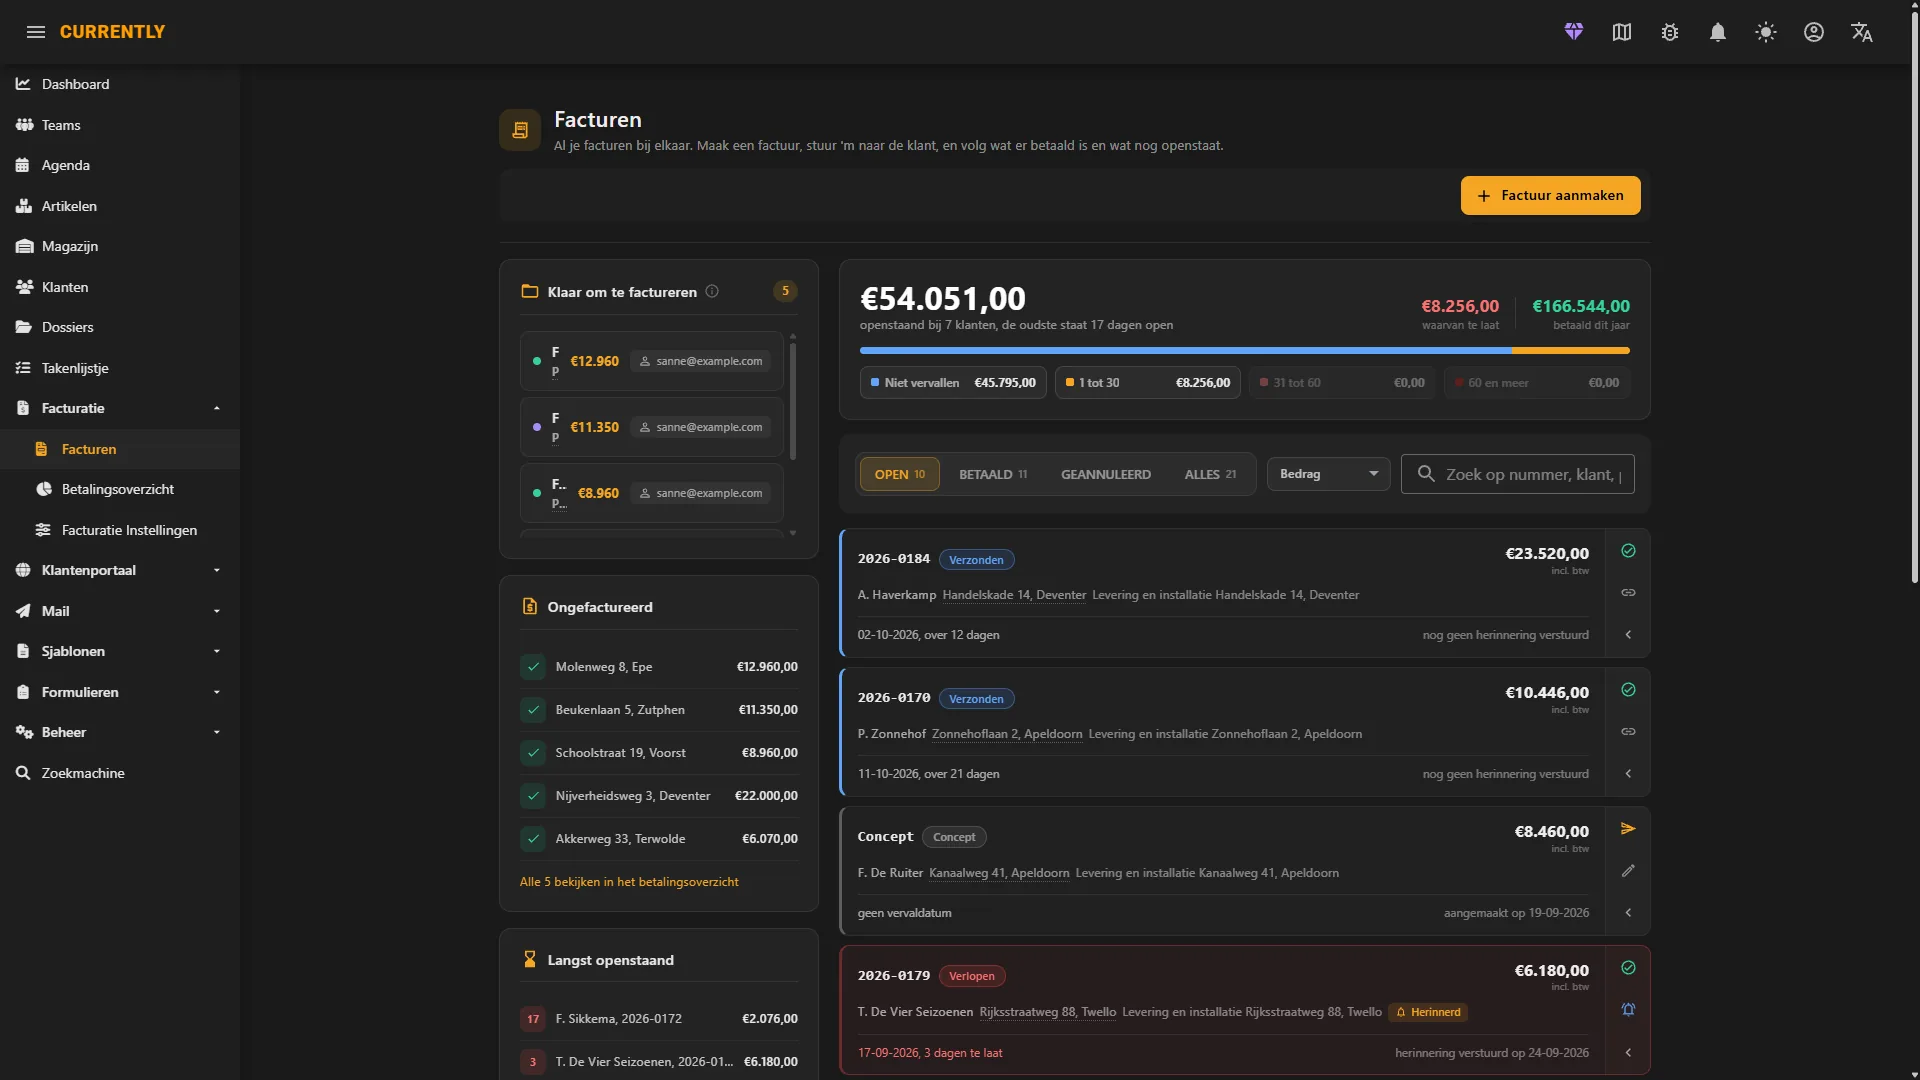Screen dimensions: 1920x1080
Task: Copy link icon for invoice 2026-0184
Action: coord(1628,593)
